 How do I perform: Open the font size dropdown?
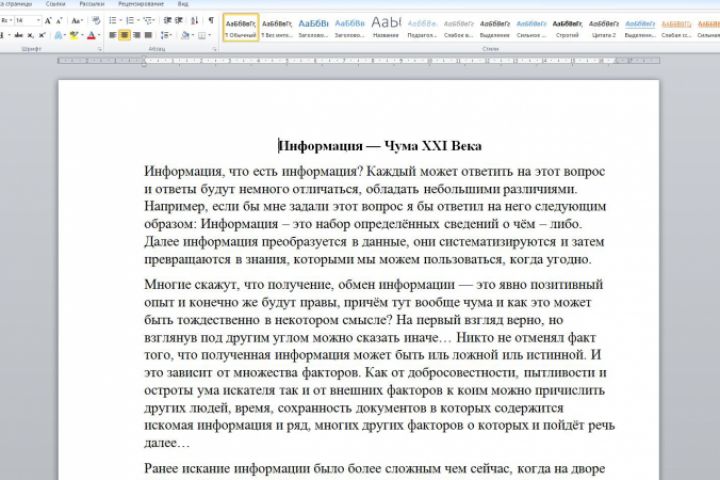[38, 21]
